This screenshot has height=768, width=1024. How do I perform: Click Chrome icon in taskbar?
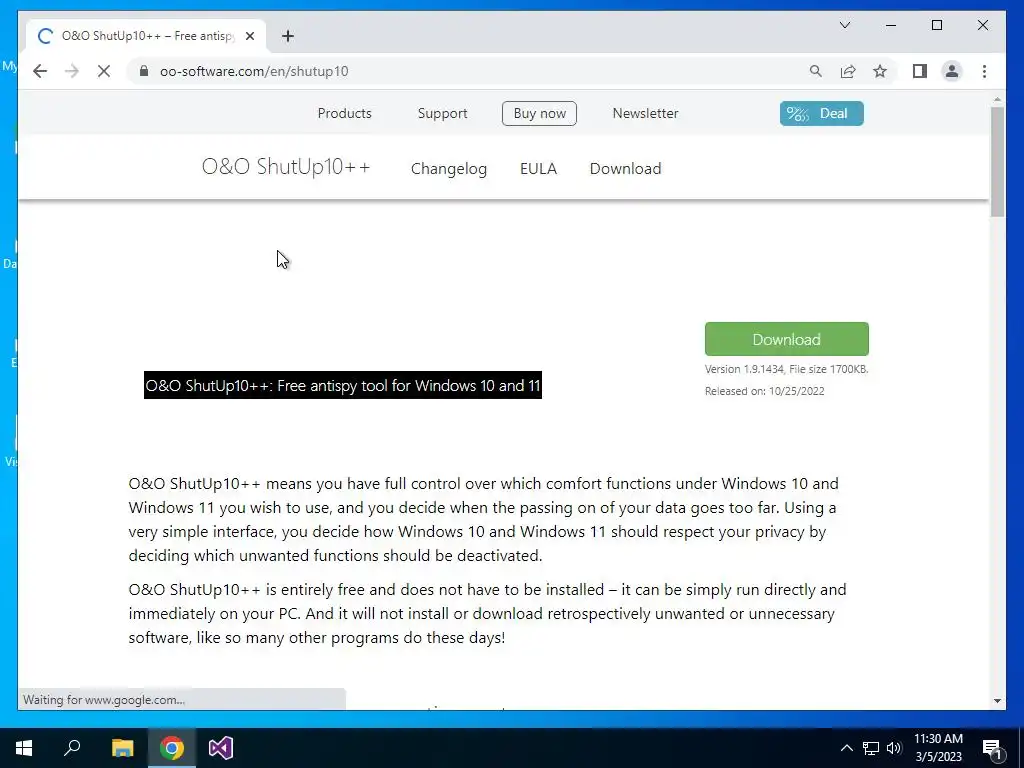172,748
